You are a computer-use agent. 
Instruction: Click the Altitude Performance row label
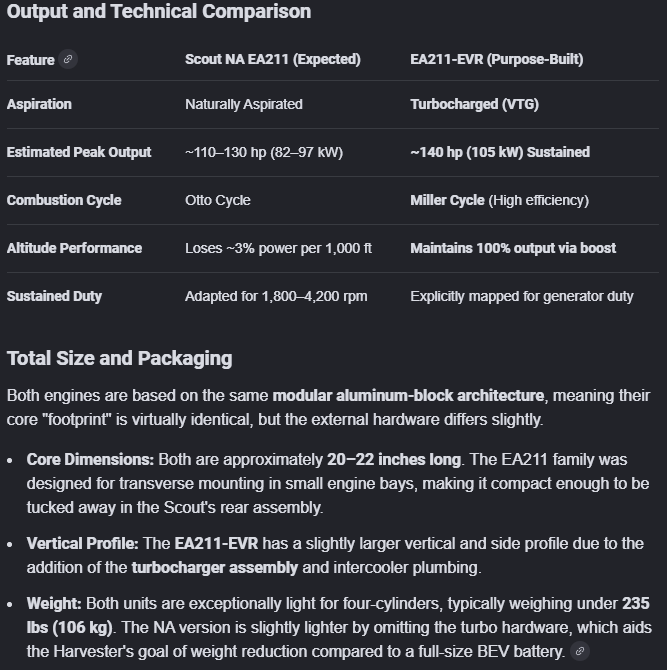click(74, 248)
